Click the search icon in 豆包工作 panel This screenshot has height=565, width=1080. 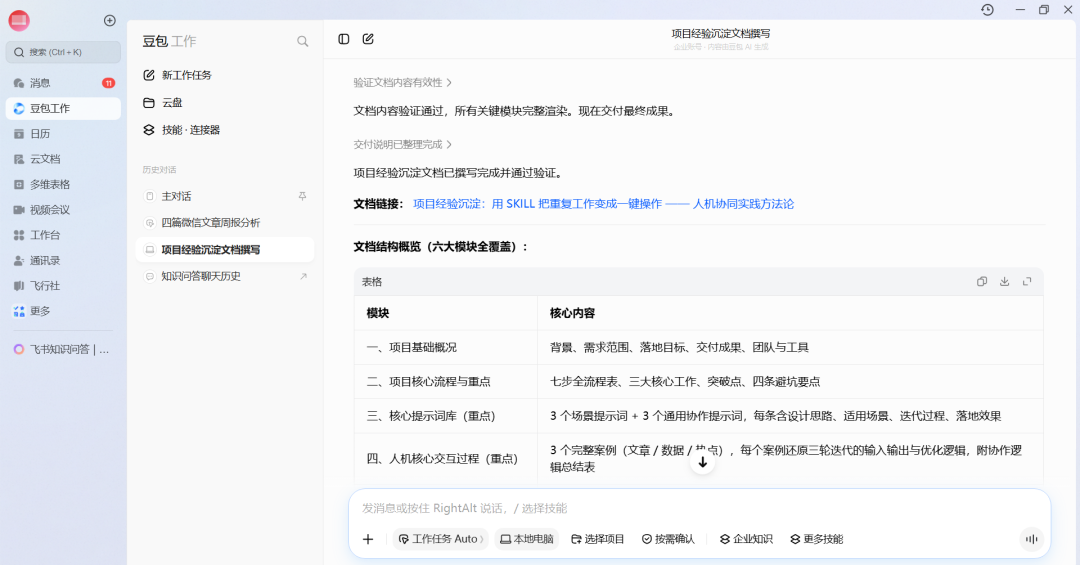point(302,41)
